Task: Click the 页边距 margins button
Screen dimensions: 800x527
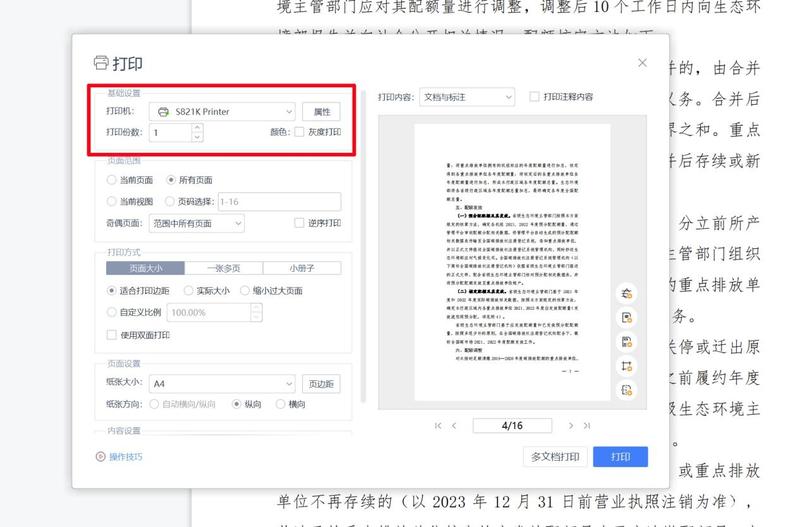Action: [x=321, y=384]
